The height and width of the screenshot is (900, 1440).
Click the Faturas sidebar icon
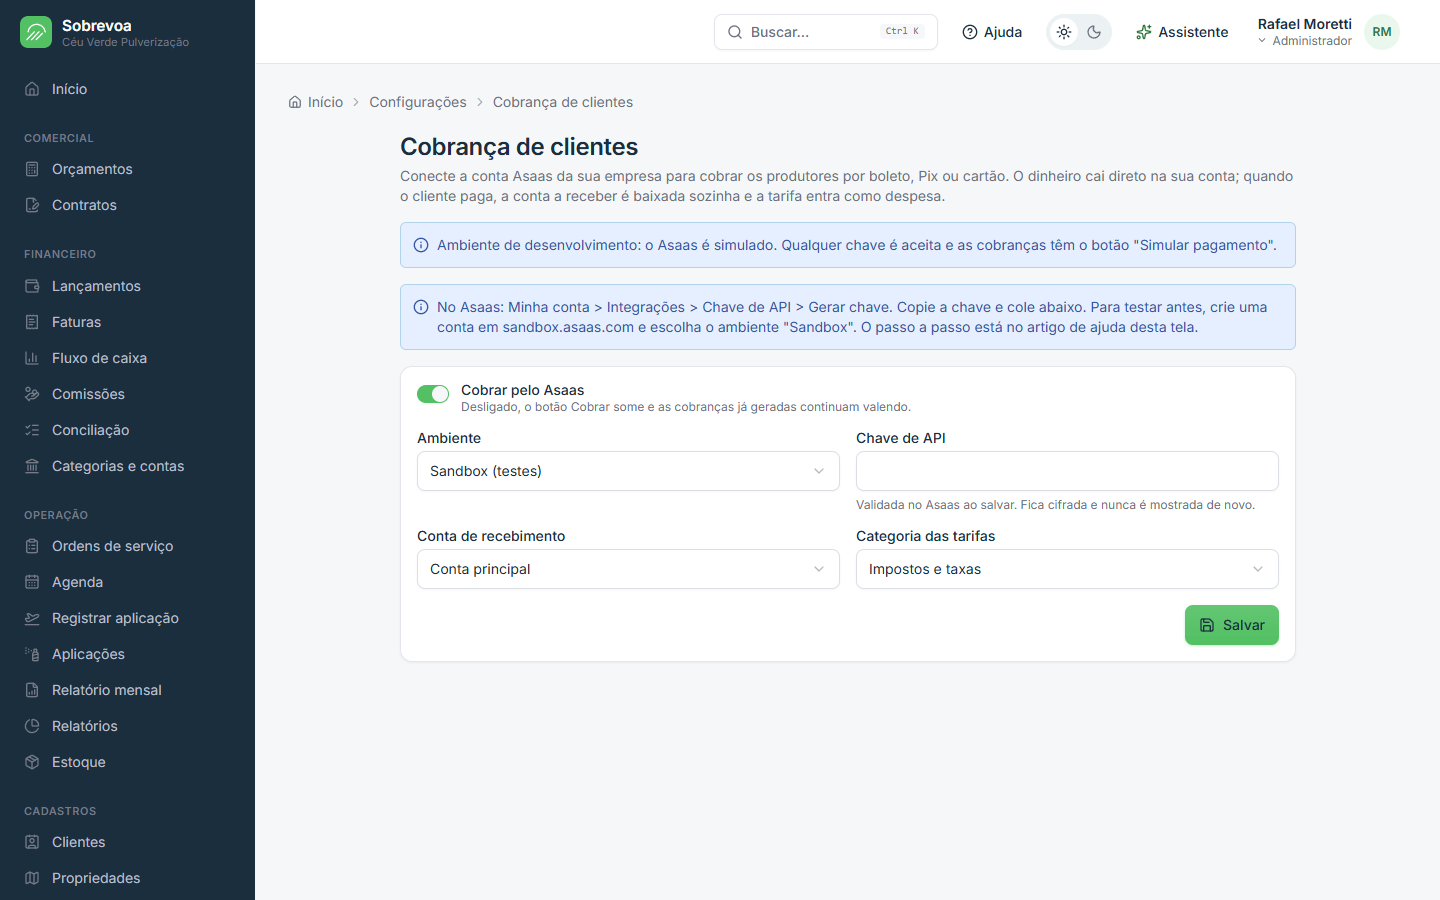tap(32, 322)
